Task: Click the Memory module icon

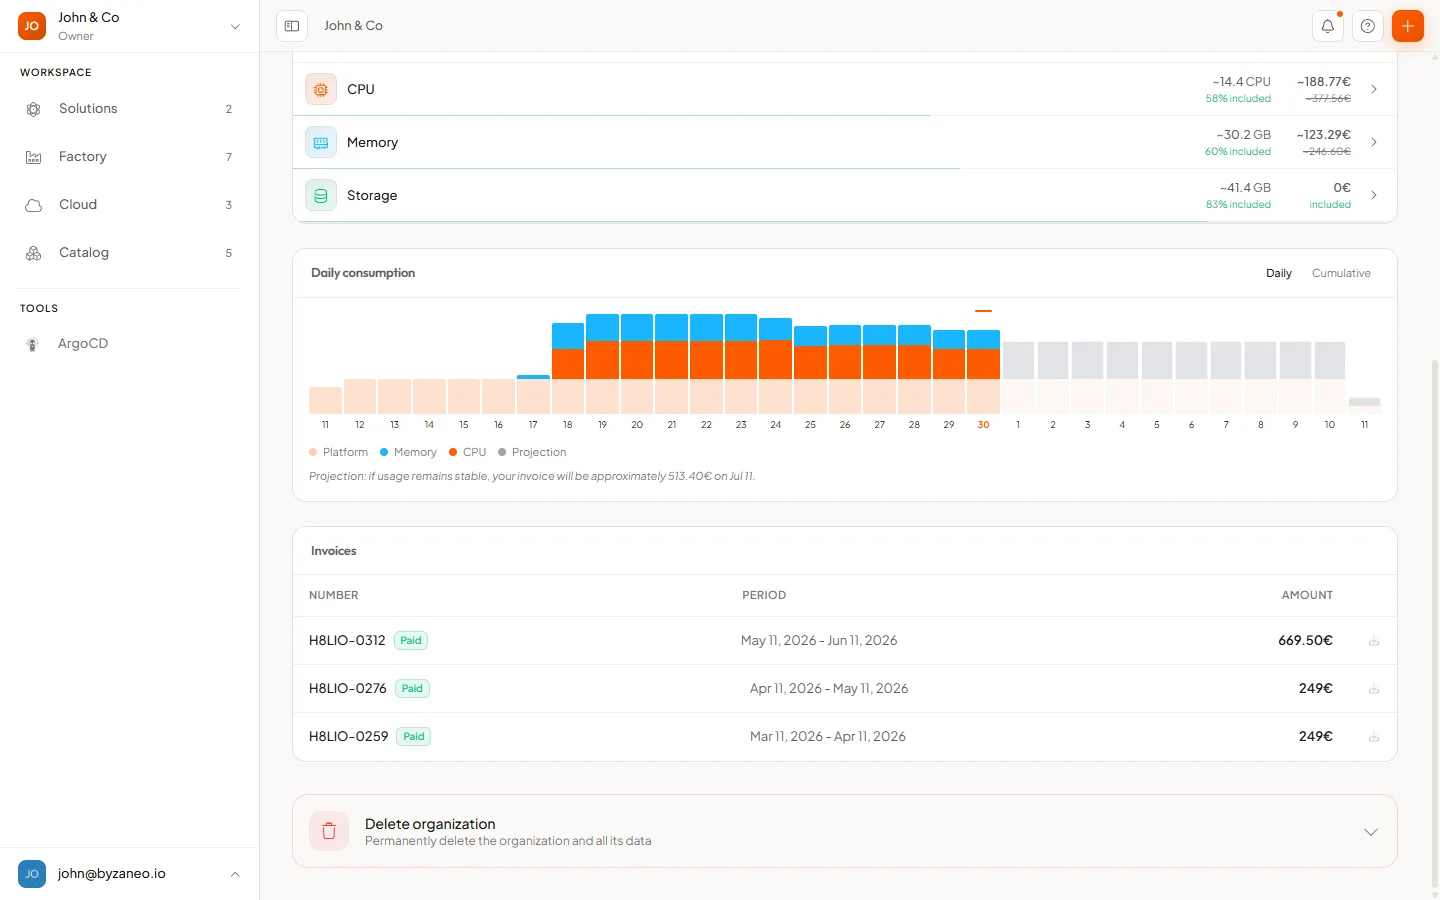Action: (x=321, y=142)
